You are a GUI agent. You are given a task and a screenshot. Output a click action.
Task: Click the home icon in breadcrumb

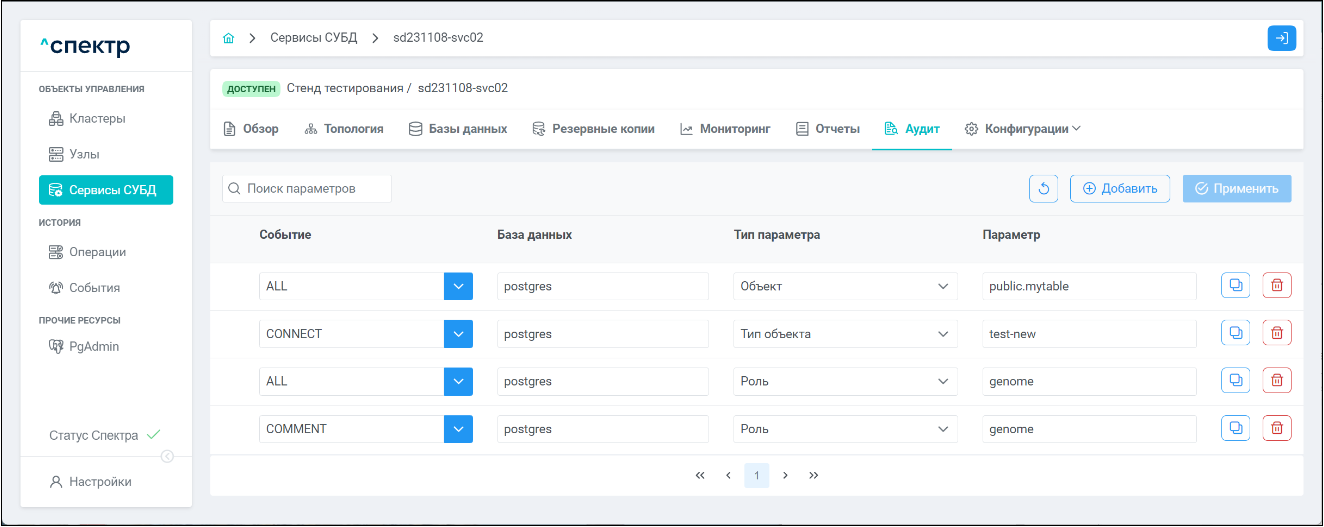pos(229,38)
